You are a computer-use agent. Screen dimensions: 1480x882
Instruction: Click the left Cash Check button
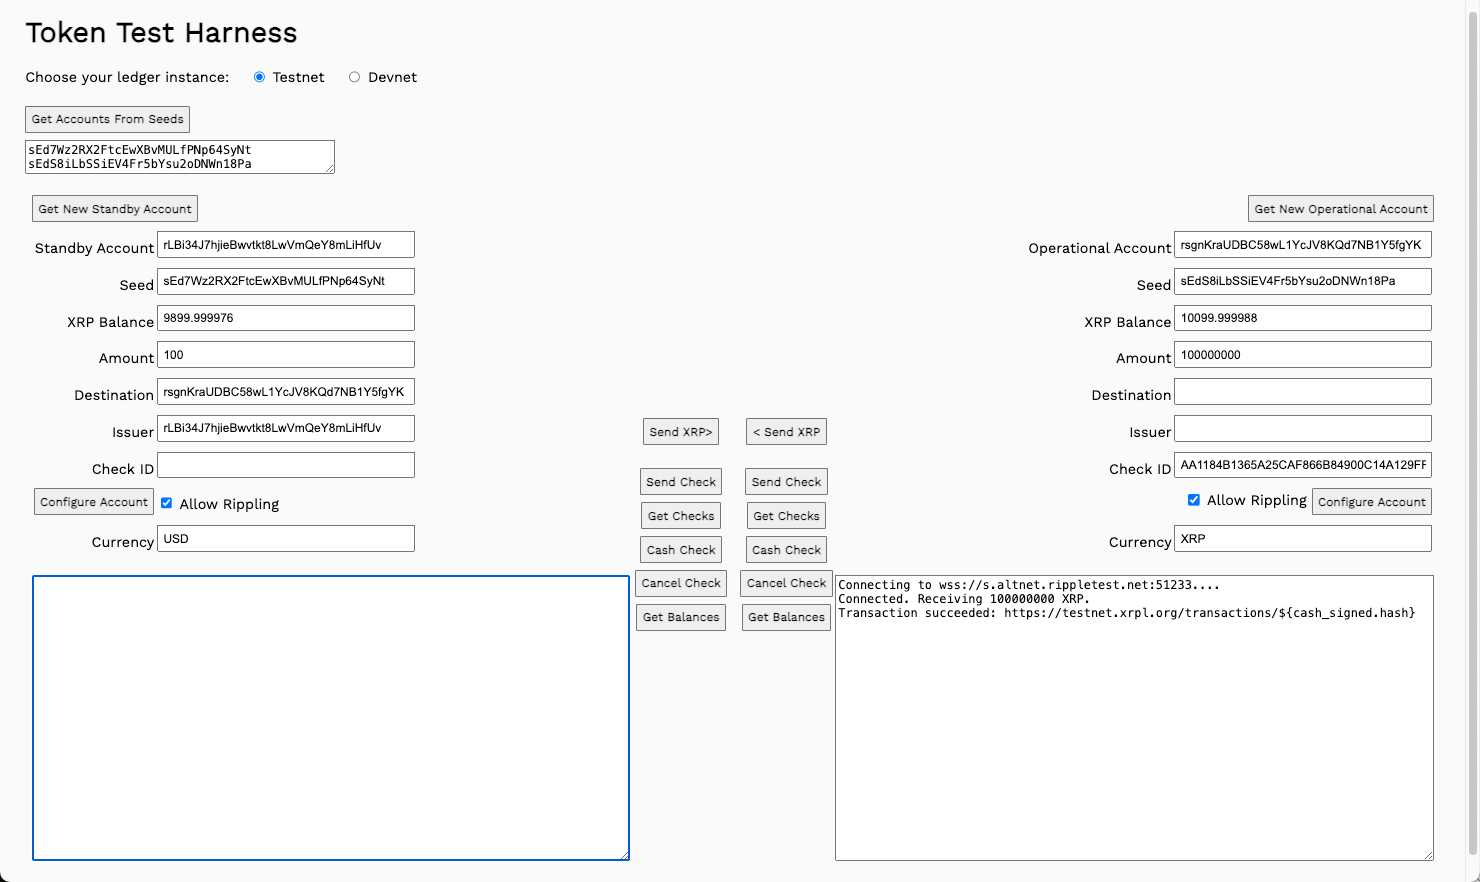[x=680, y=550]
